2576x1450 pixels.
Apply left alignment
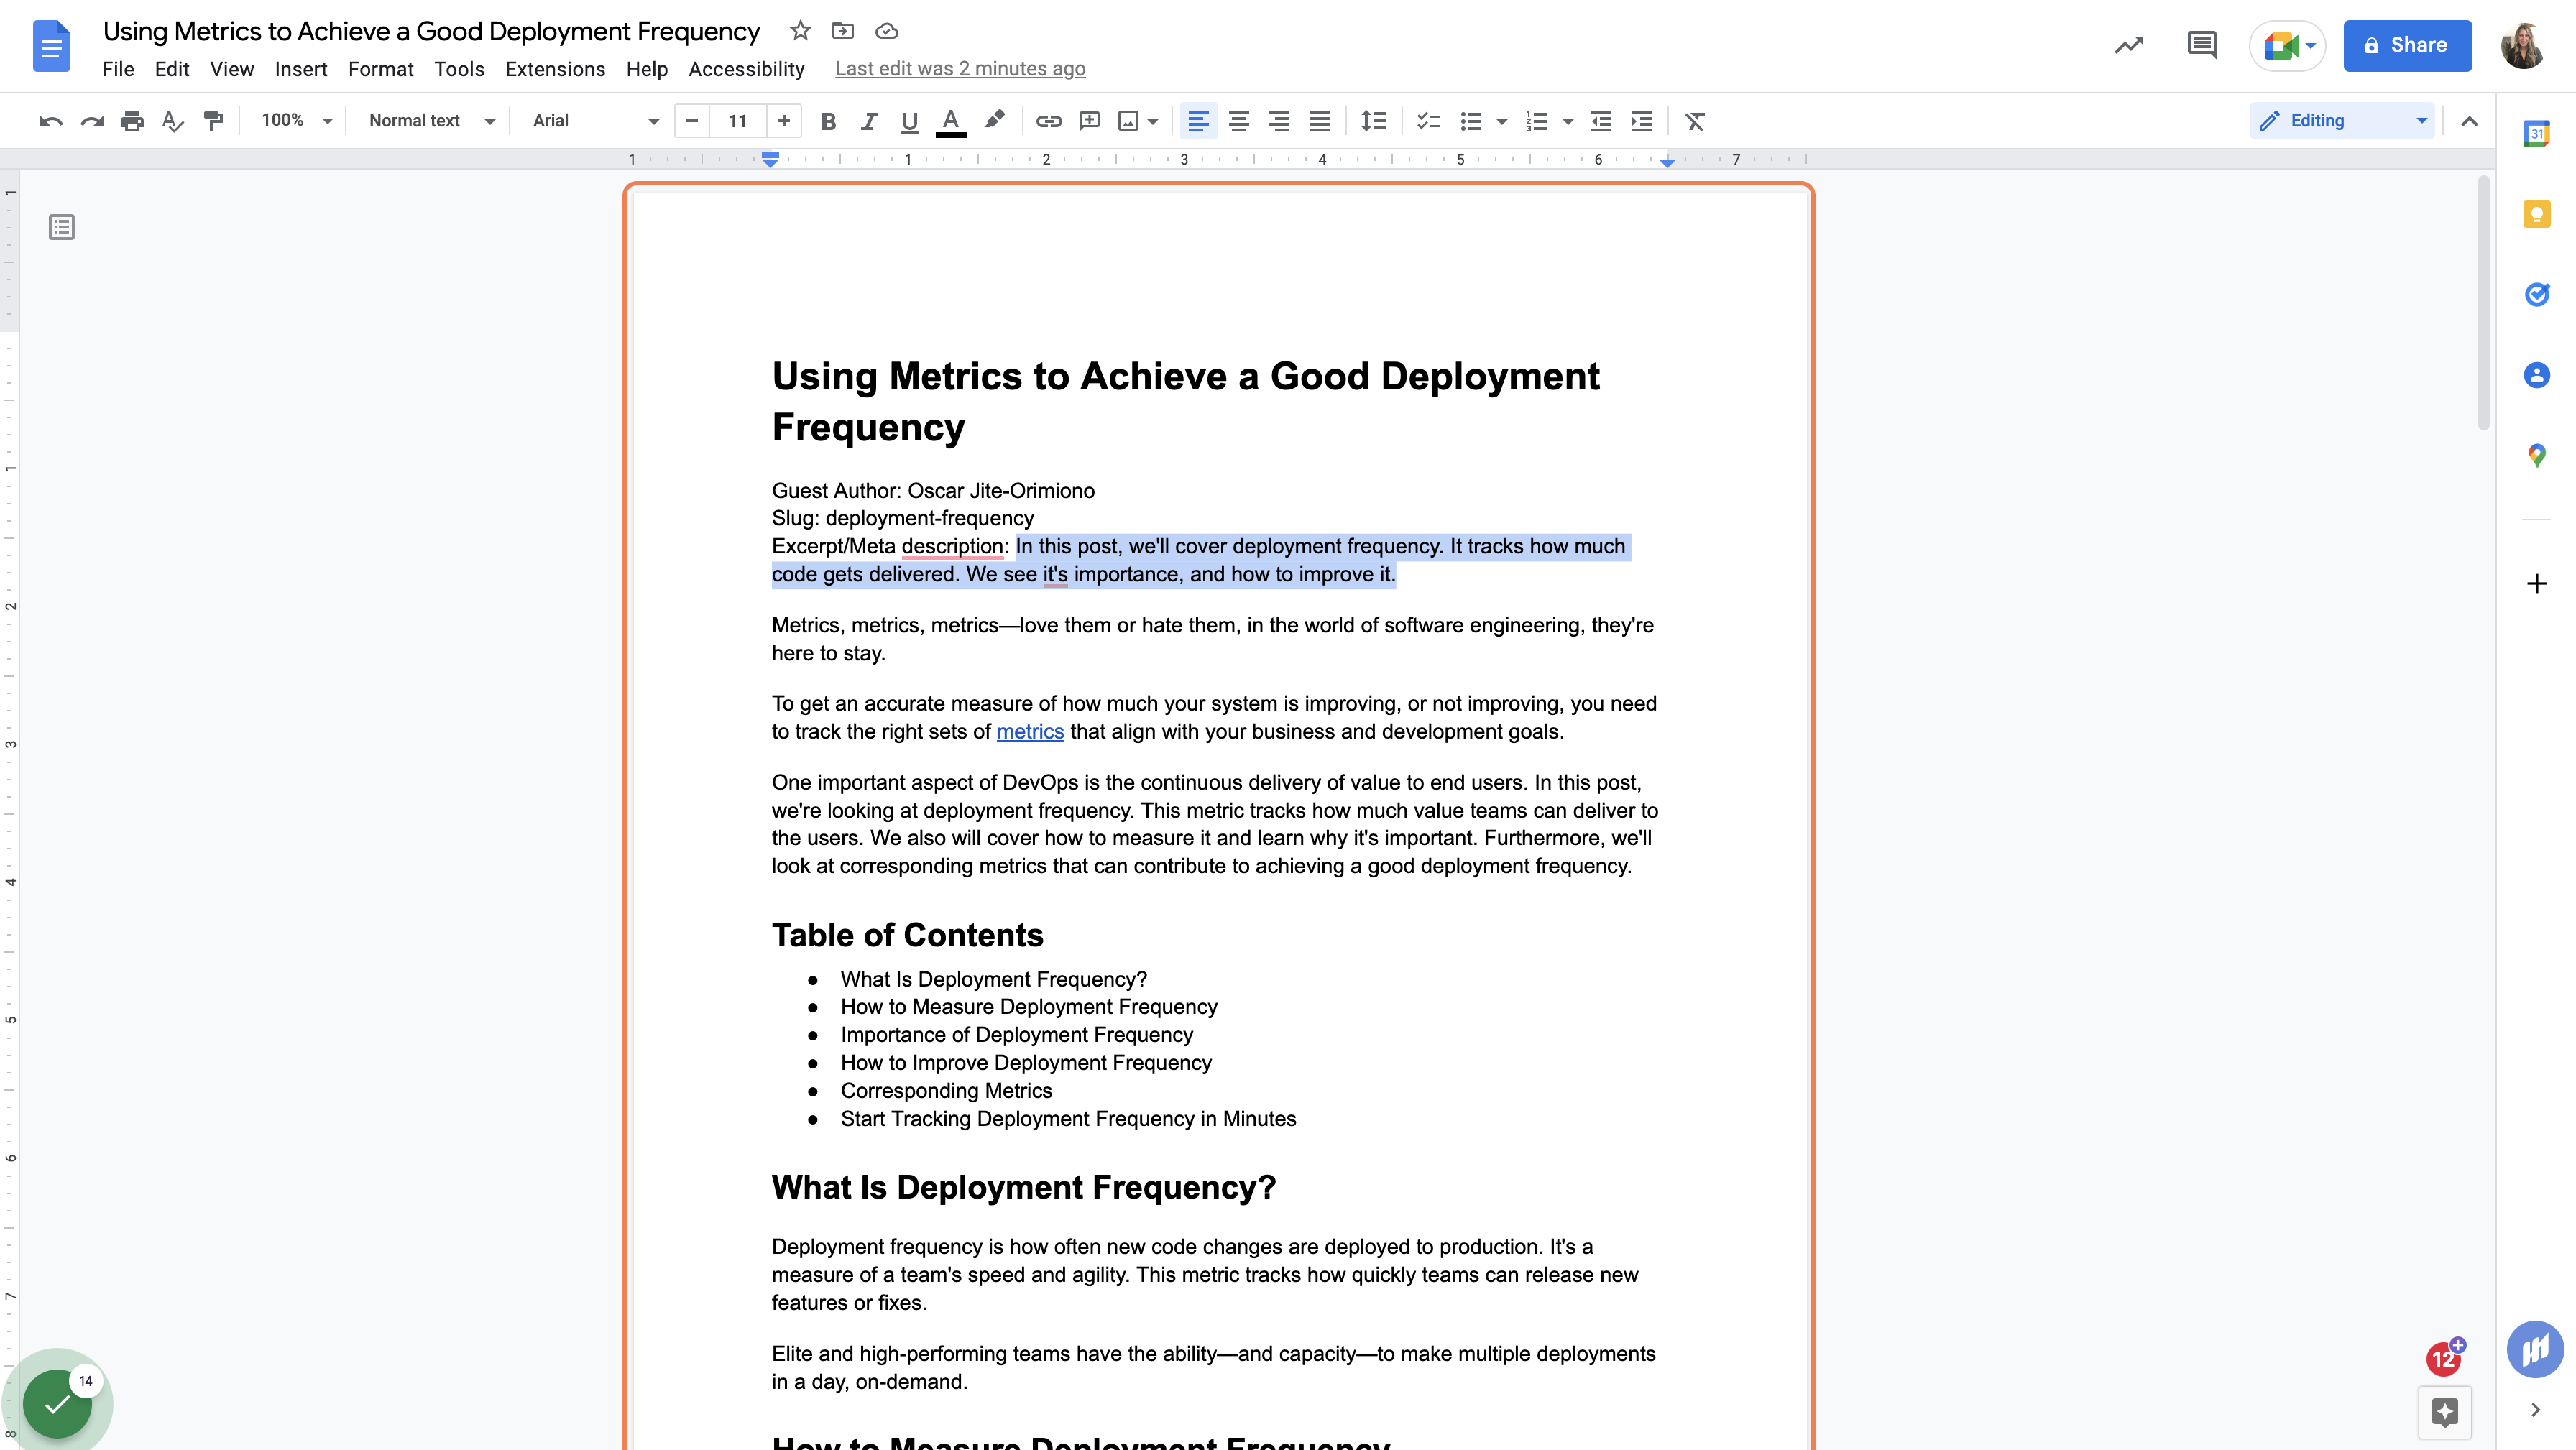point(1198,121)
